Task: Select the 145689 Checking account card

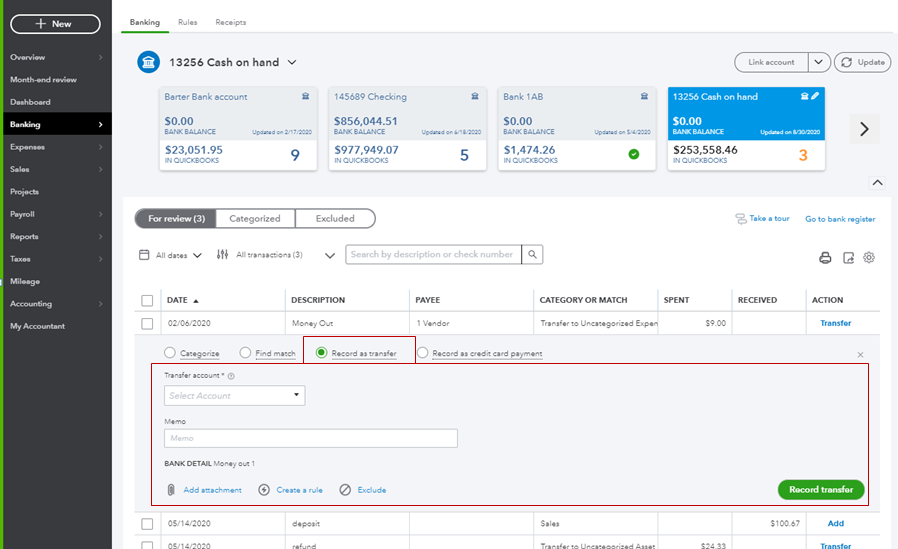Action: [x=408, y=129]
